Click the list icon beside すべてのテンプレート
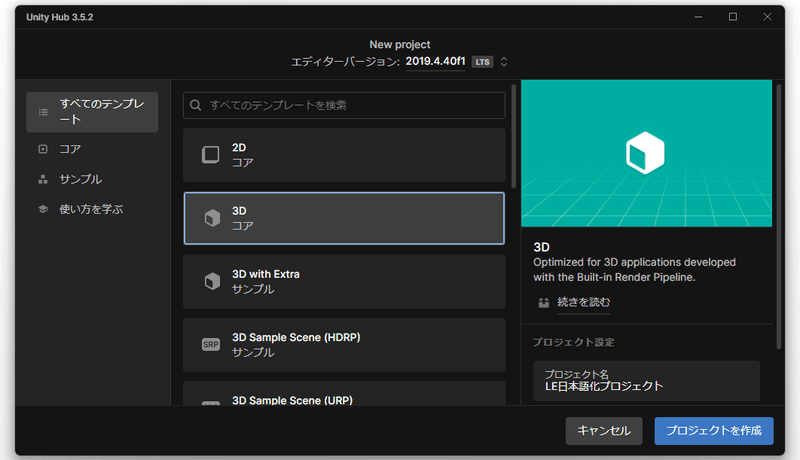The width and height of the screenshot is (800, 460). (x=43, y=112)
